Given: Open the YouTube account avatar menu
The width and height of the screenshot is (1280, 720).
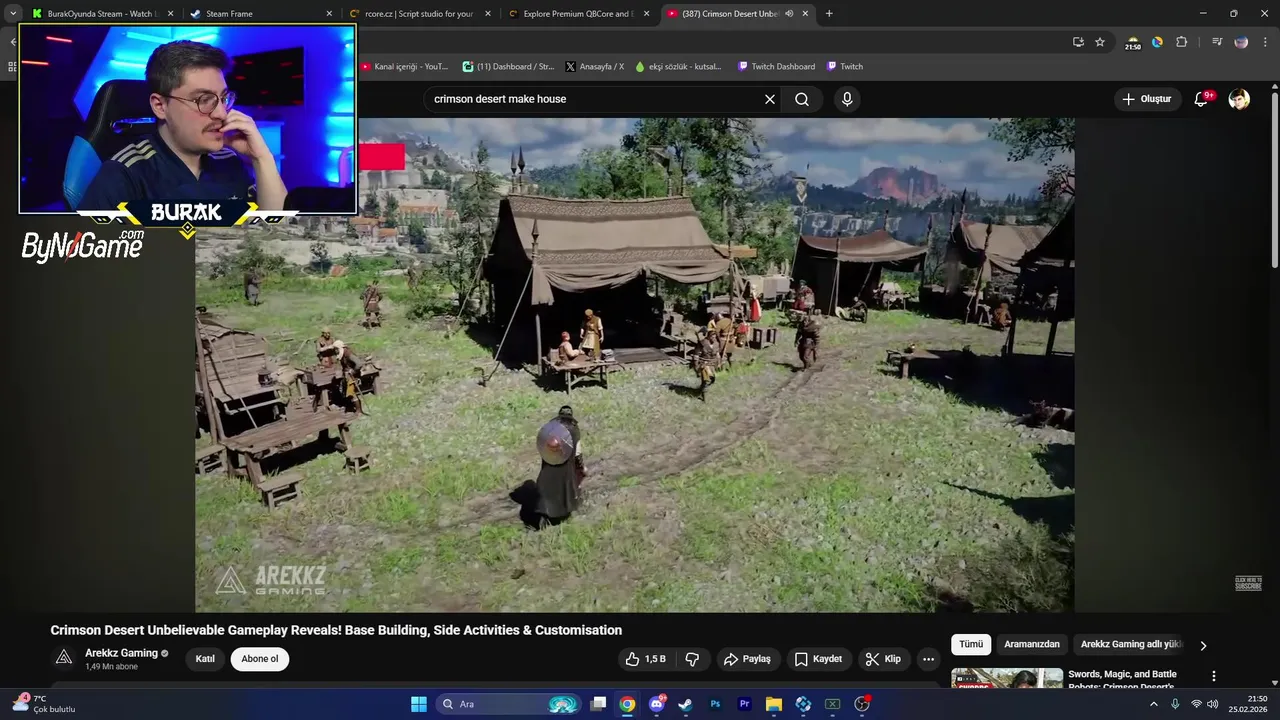Looking at the screenshot, I should point(1239,99).
